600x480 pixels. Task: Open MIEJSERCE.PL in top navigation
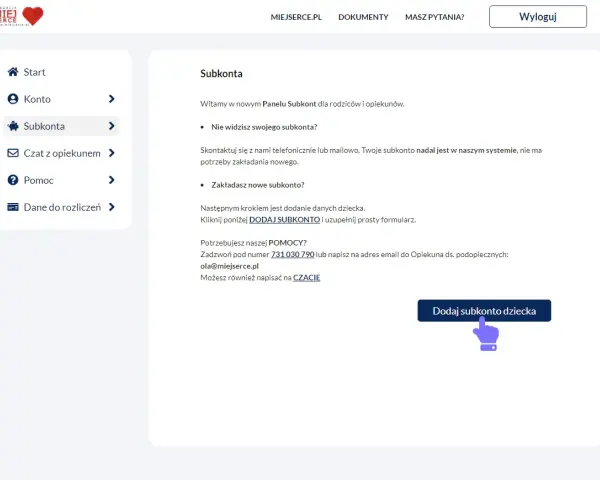(x=296, y=17)
